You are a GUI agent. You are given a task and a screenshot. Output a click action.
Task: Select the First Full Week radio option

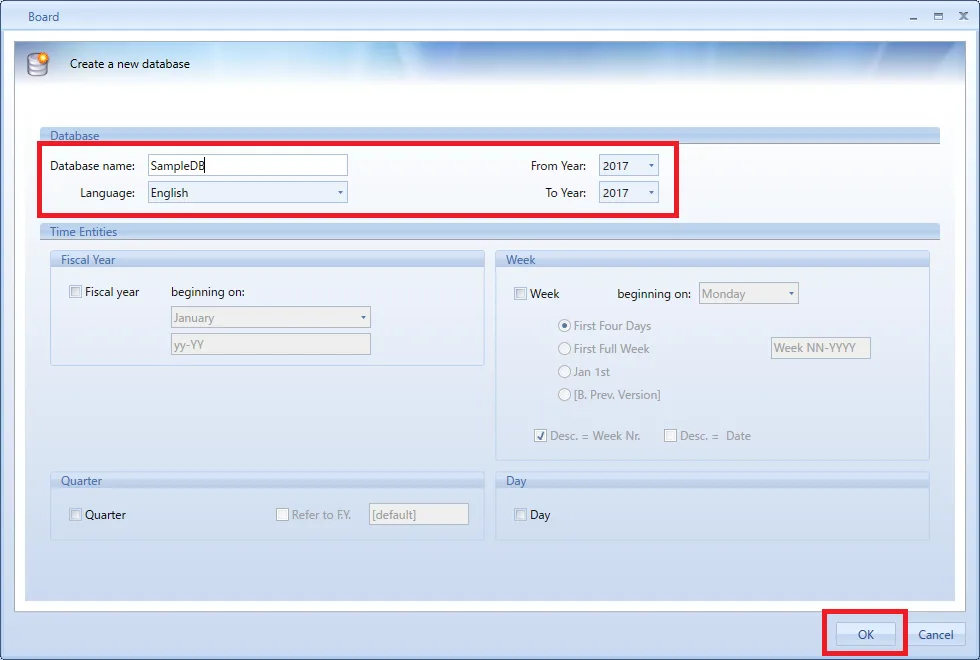coord(565,349)
